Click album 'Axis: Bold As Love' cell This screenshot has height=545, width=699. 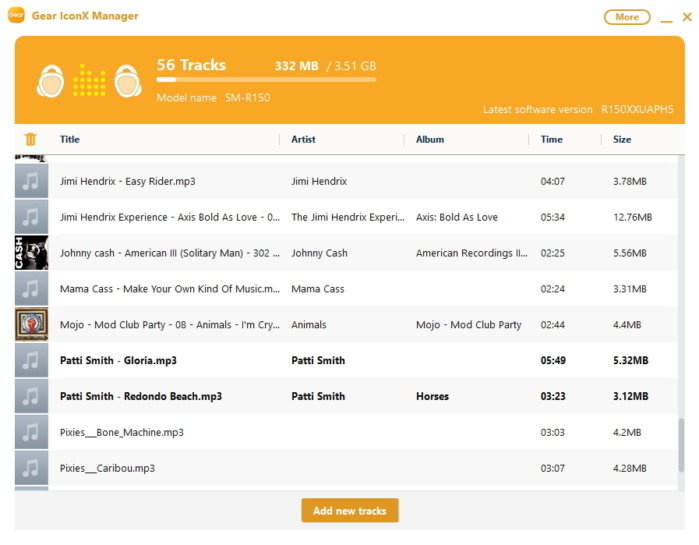point(456,217)
